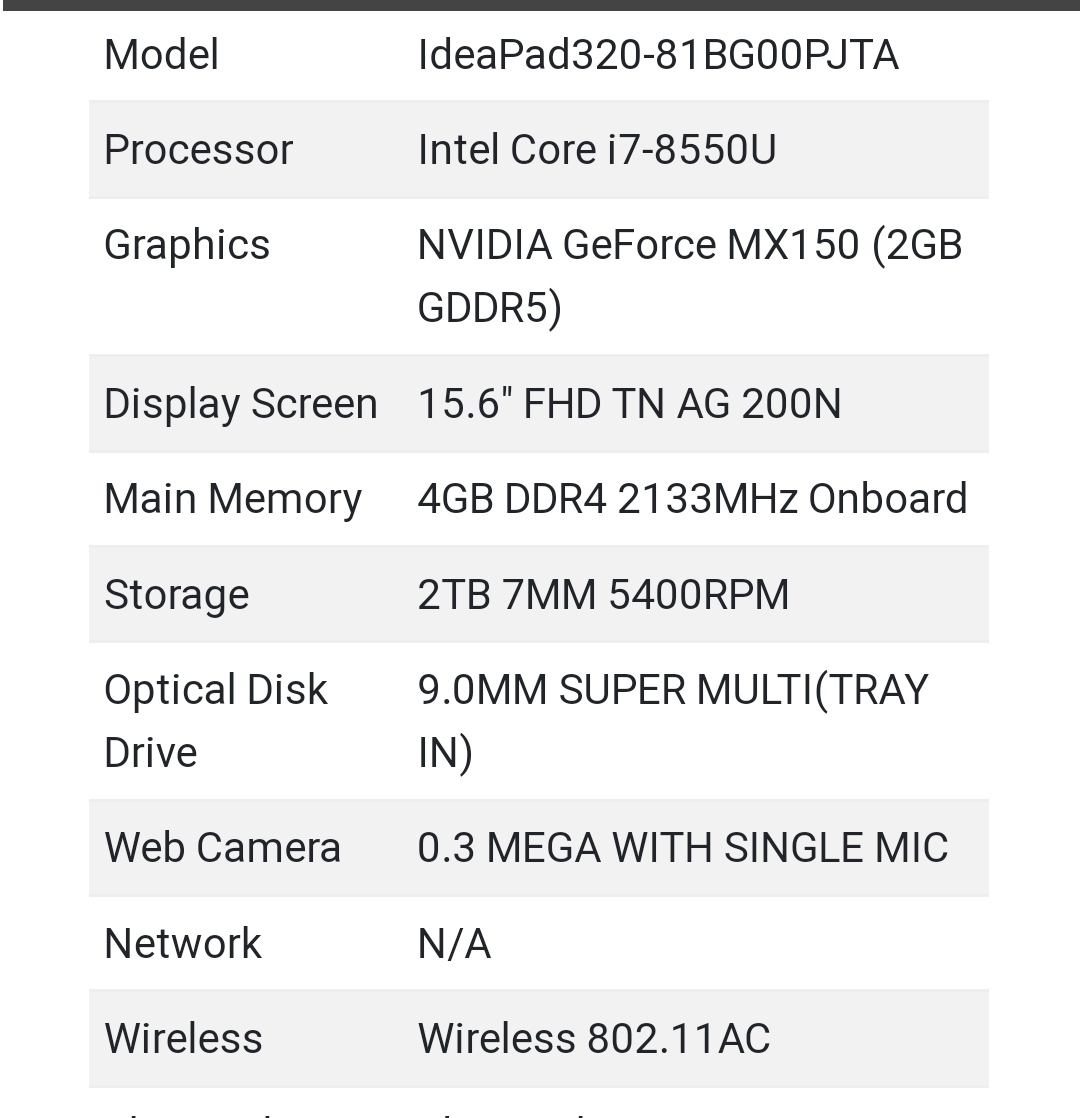Click 0.3 MEGA WITH SINGLE MIC value
Image resolution: width=1080 pixels, height=1118 pixels.
click(682, 848)
